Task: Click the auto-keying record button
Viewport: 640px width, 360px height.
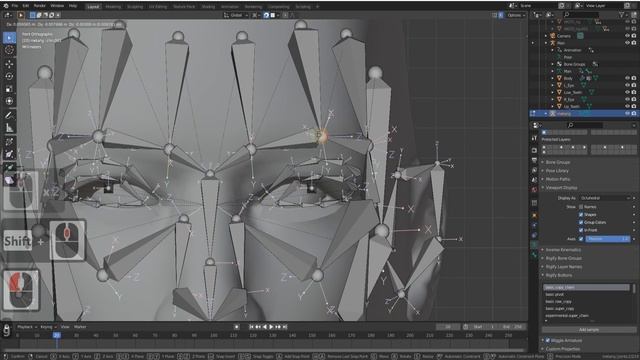Action: (x=236, y=327)
